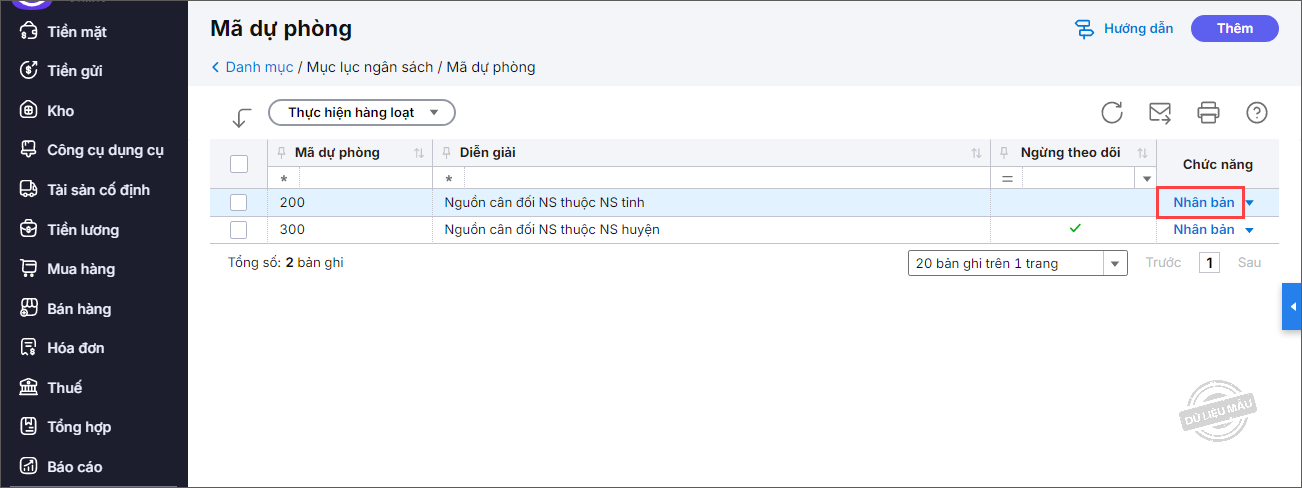Open the help question mark icon
The height and width of the screenshot is (488, 1302).
click(x=1257, y=112)
